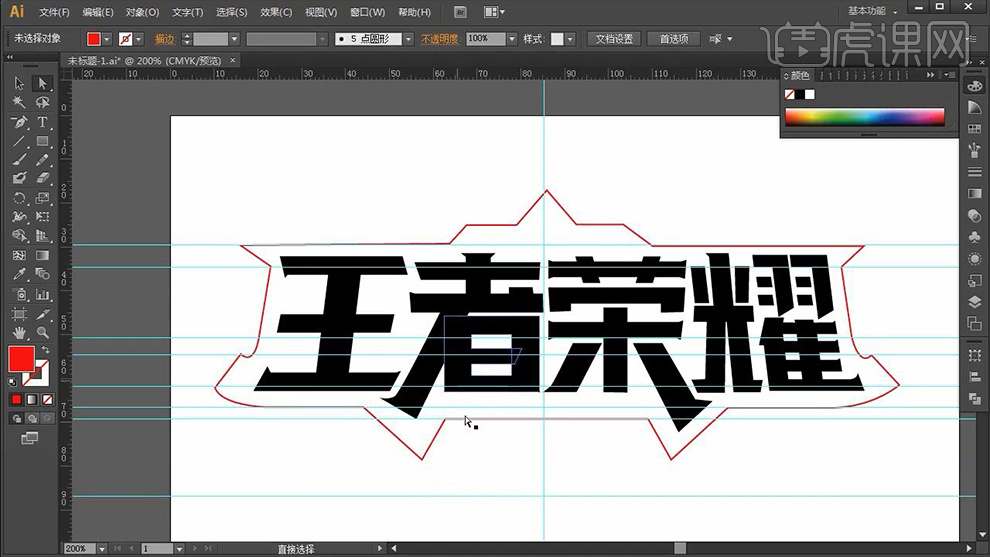This screenshot has width=990, height=557.
Task: Open 文件(F) menu
Action: (x=54, y=12)
